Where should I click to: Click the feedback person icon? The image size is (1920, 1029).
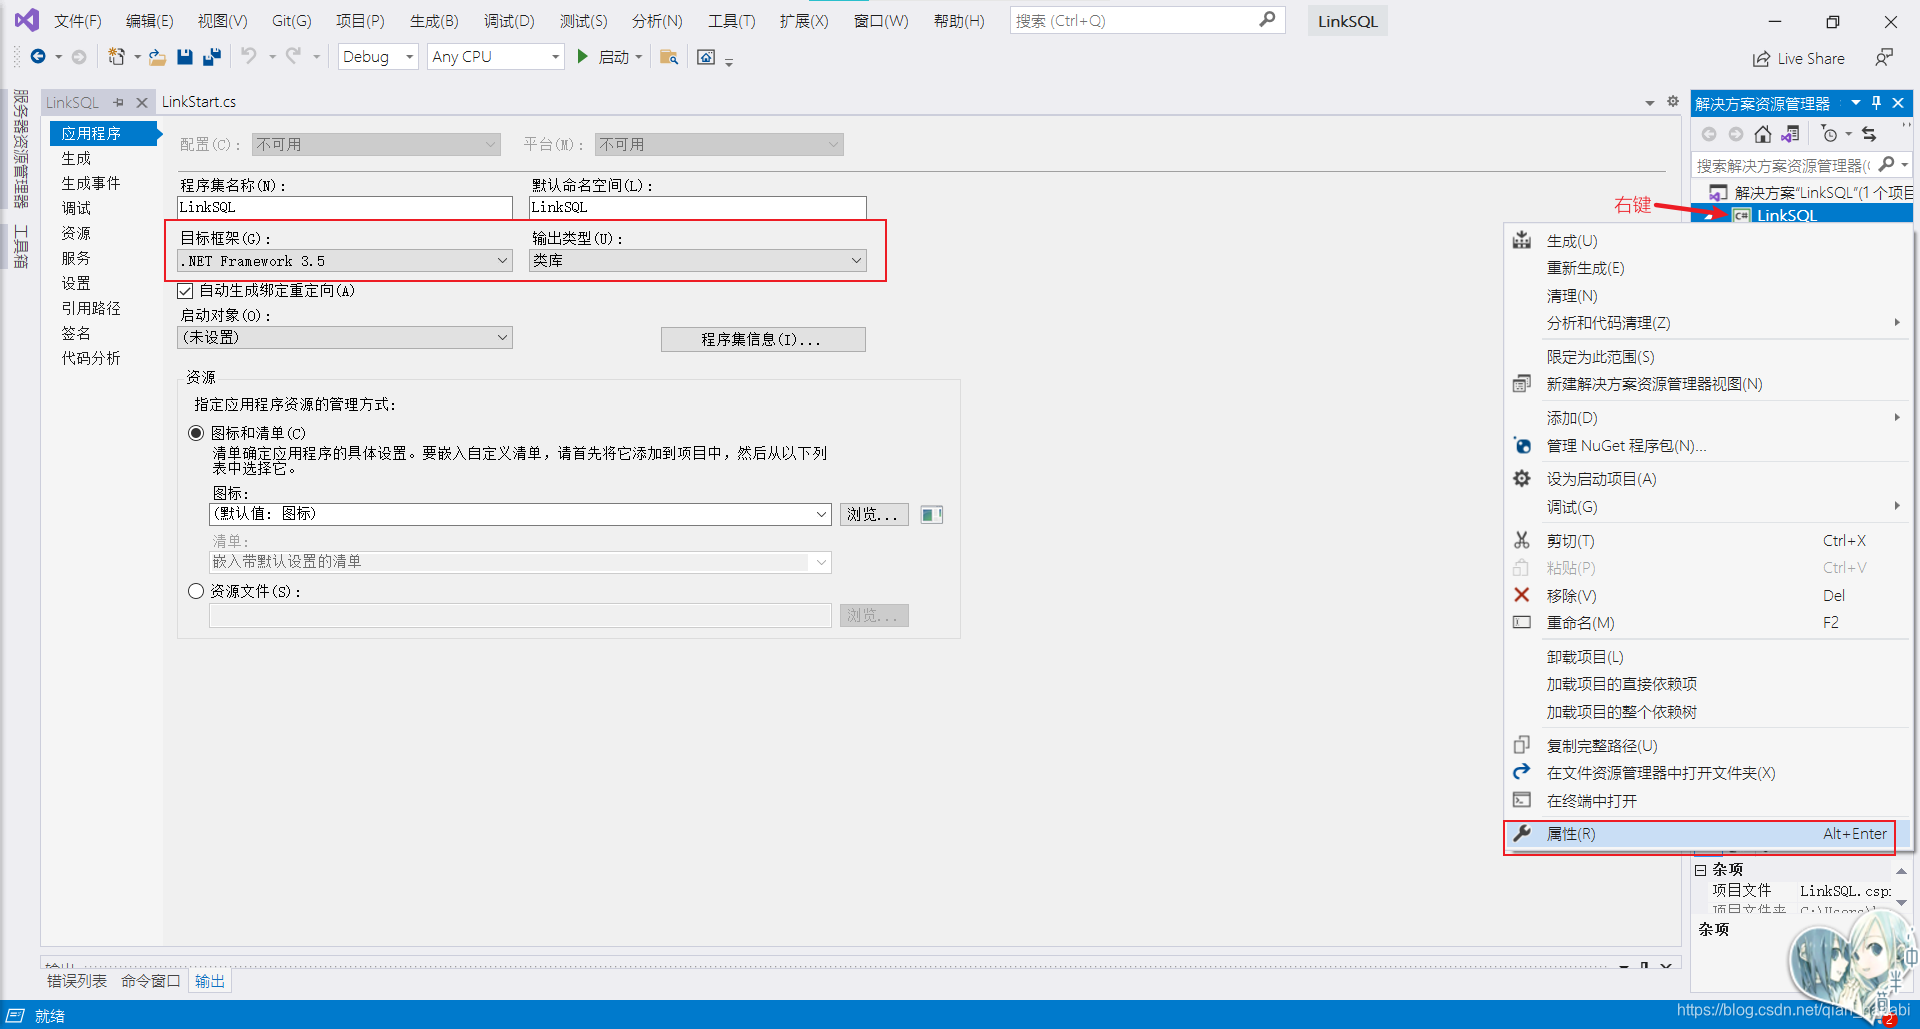click(1884, 58)
